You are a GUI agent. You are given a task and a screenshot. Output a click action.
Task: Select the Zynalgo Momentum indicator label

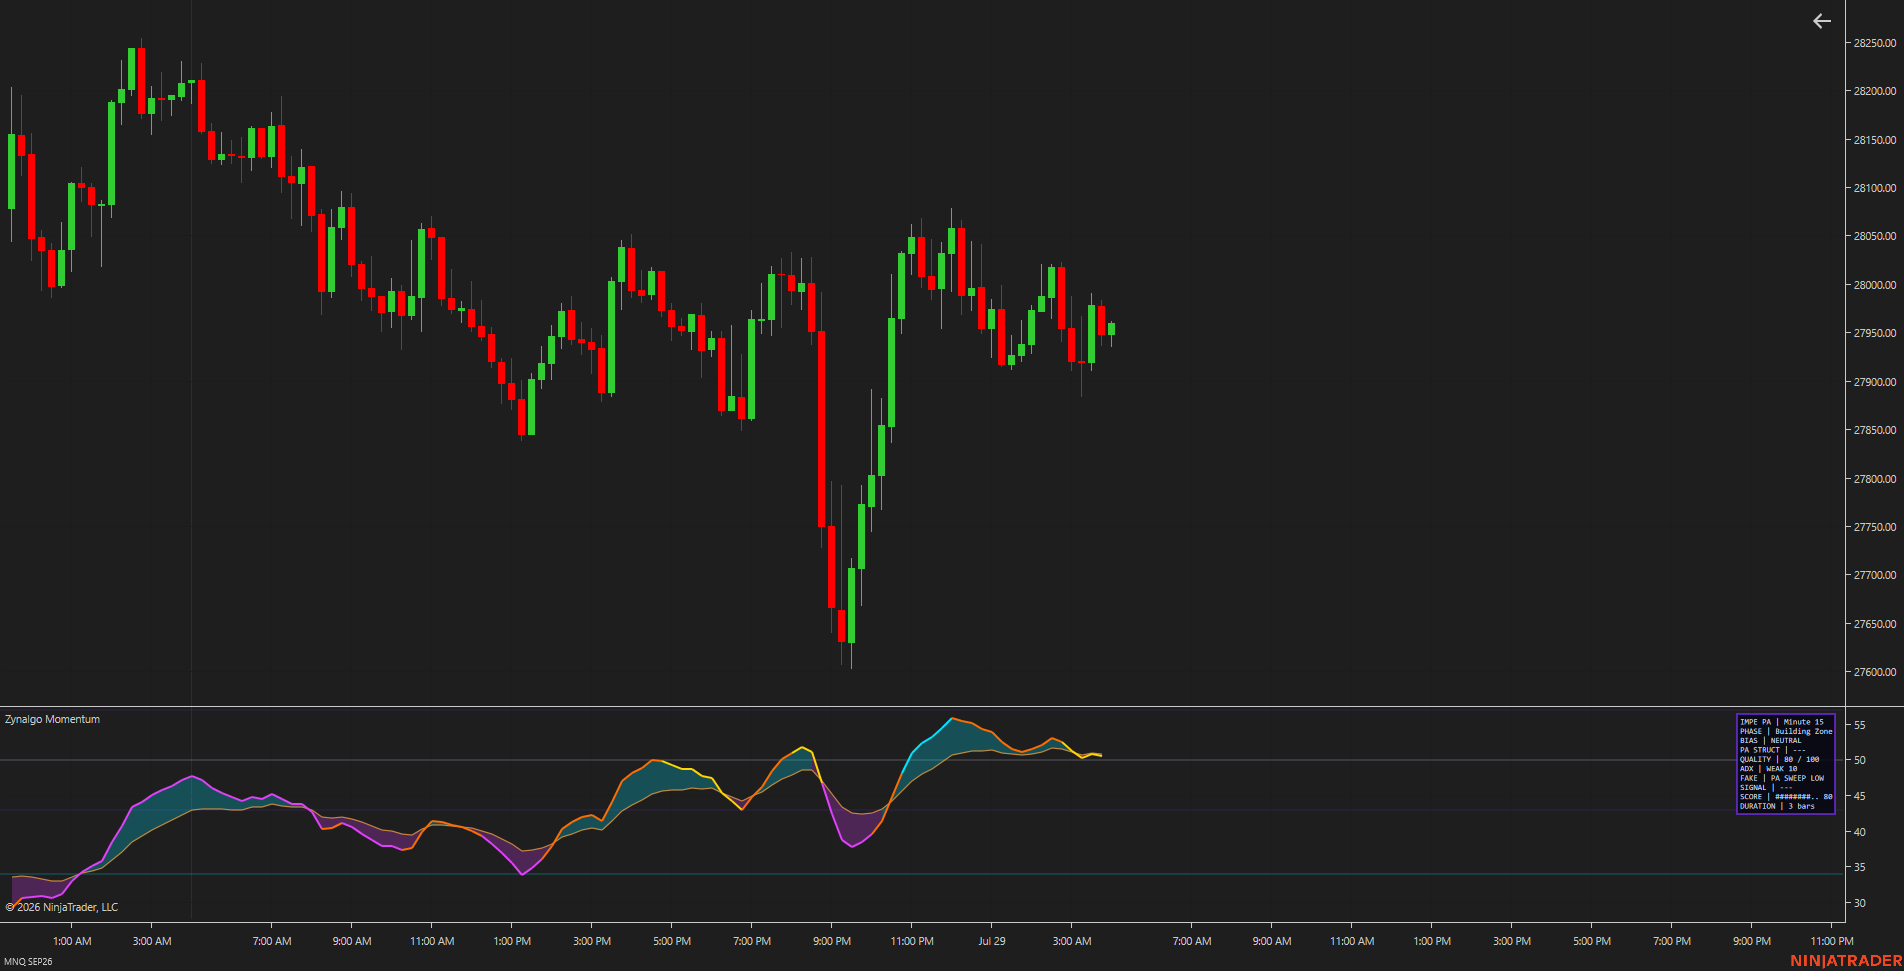(52, 719)
